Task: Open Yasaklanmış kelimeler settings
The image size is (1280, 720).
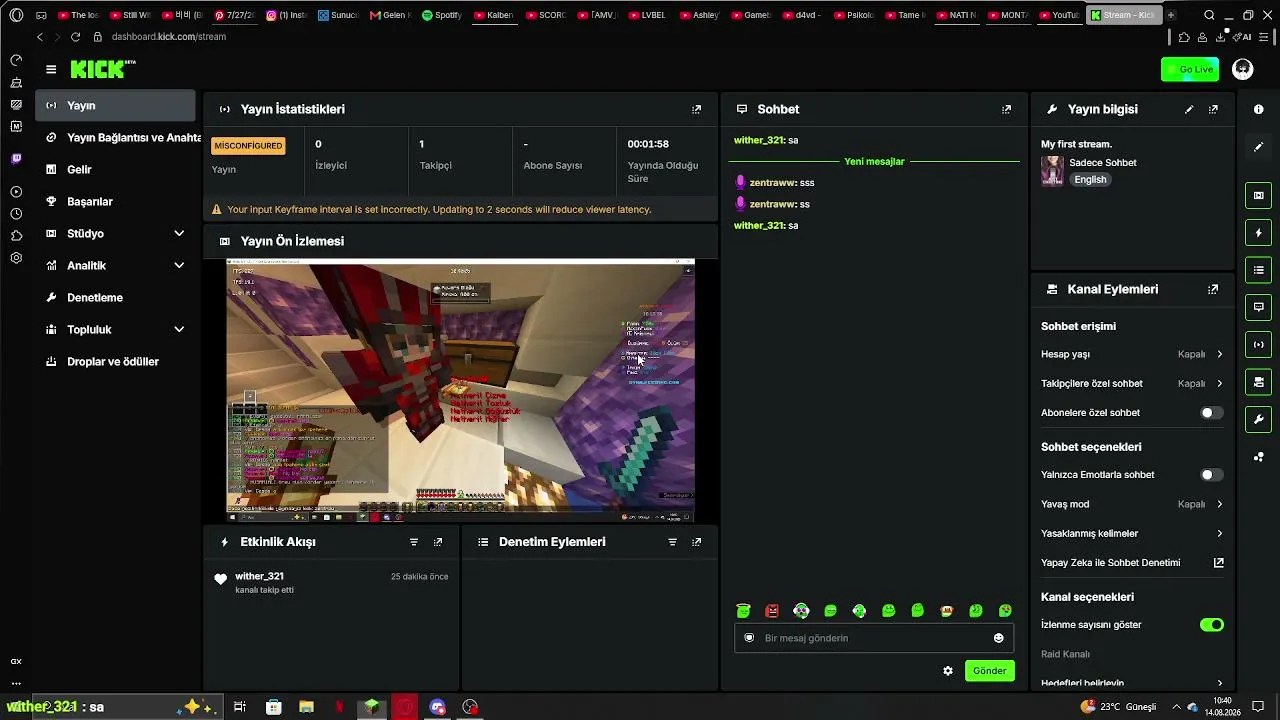Action: (1132, 534)
